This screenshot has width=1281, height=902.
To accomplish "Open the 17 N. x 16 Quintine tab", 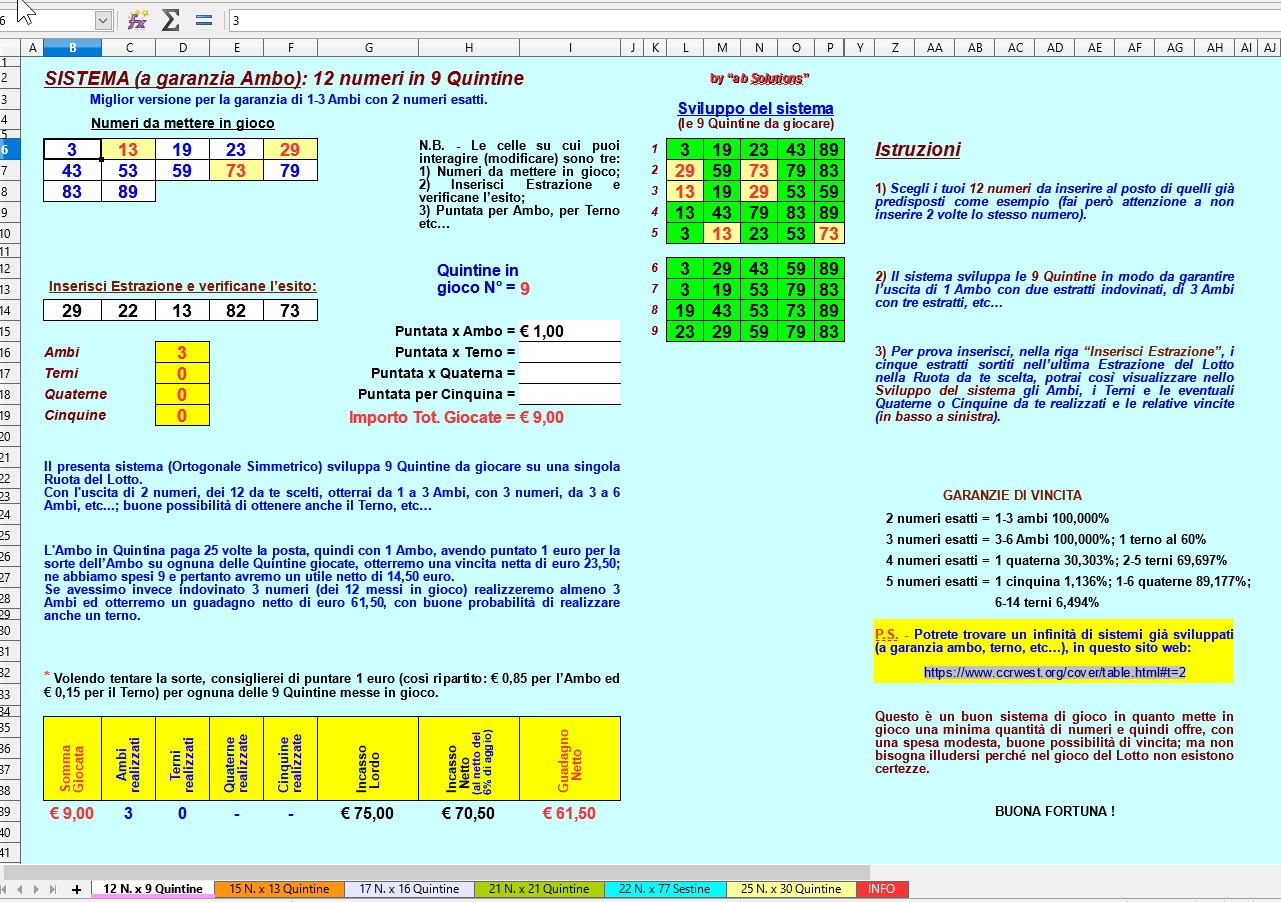I will pos(409,889).
